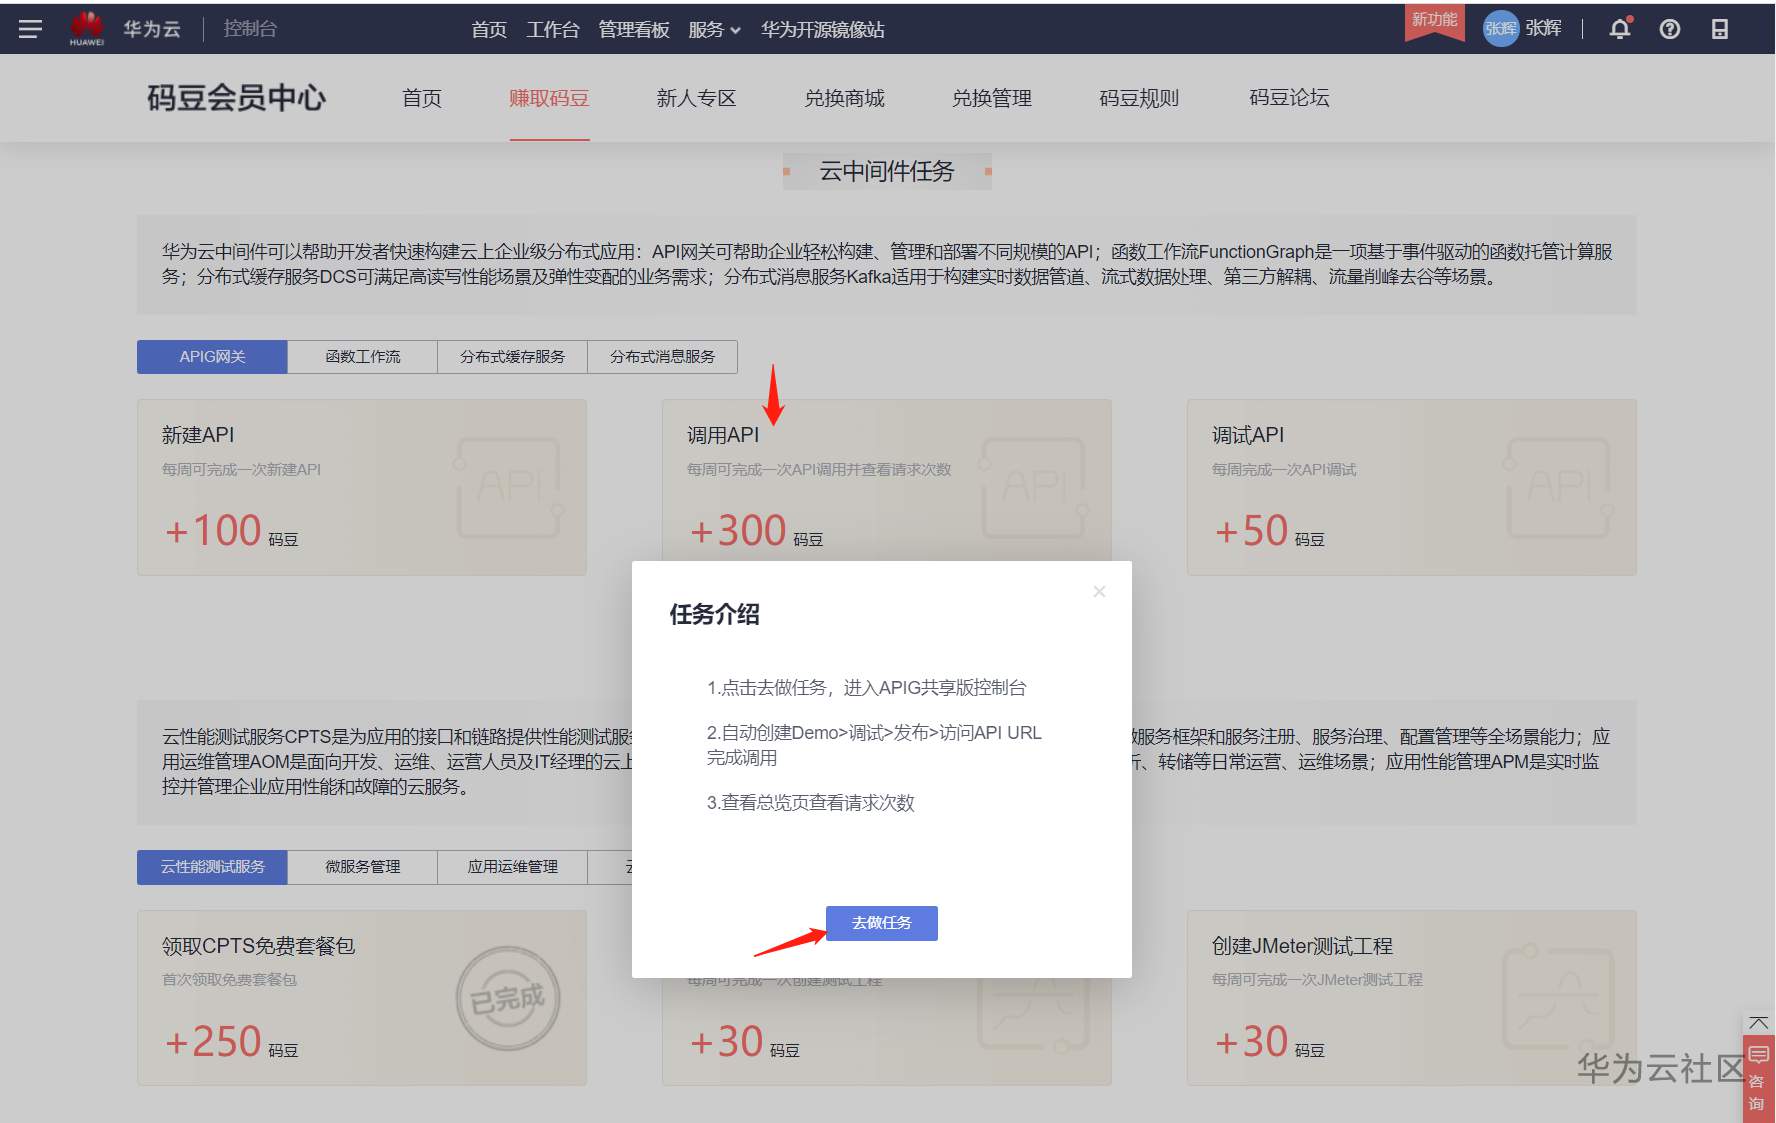Open the 新建API task card
The width and height of the screenshot is (1776, 1123).
point(362,487)
